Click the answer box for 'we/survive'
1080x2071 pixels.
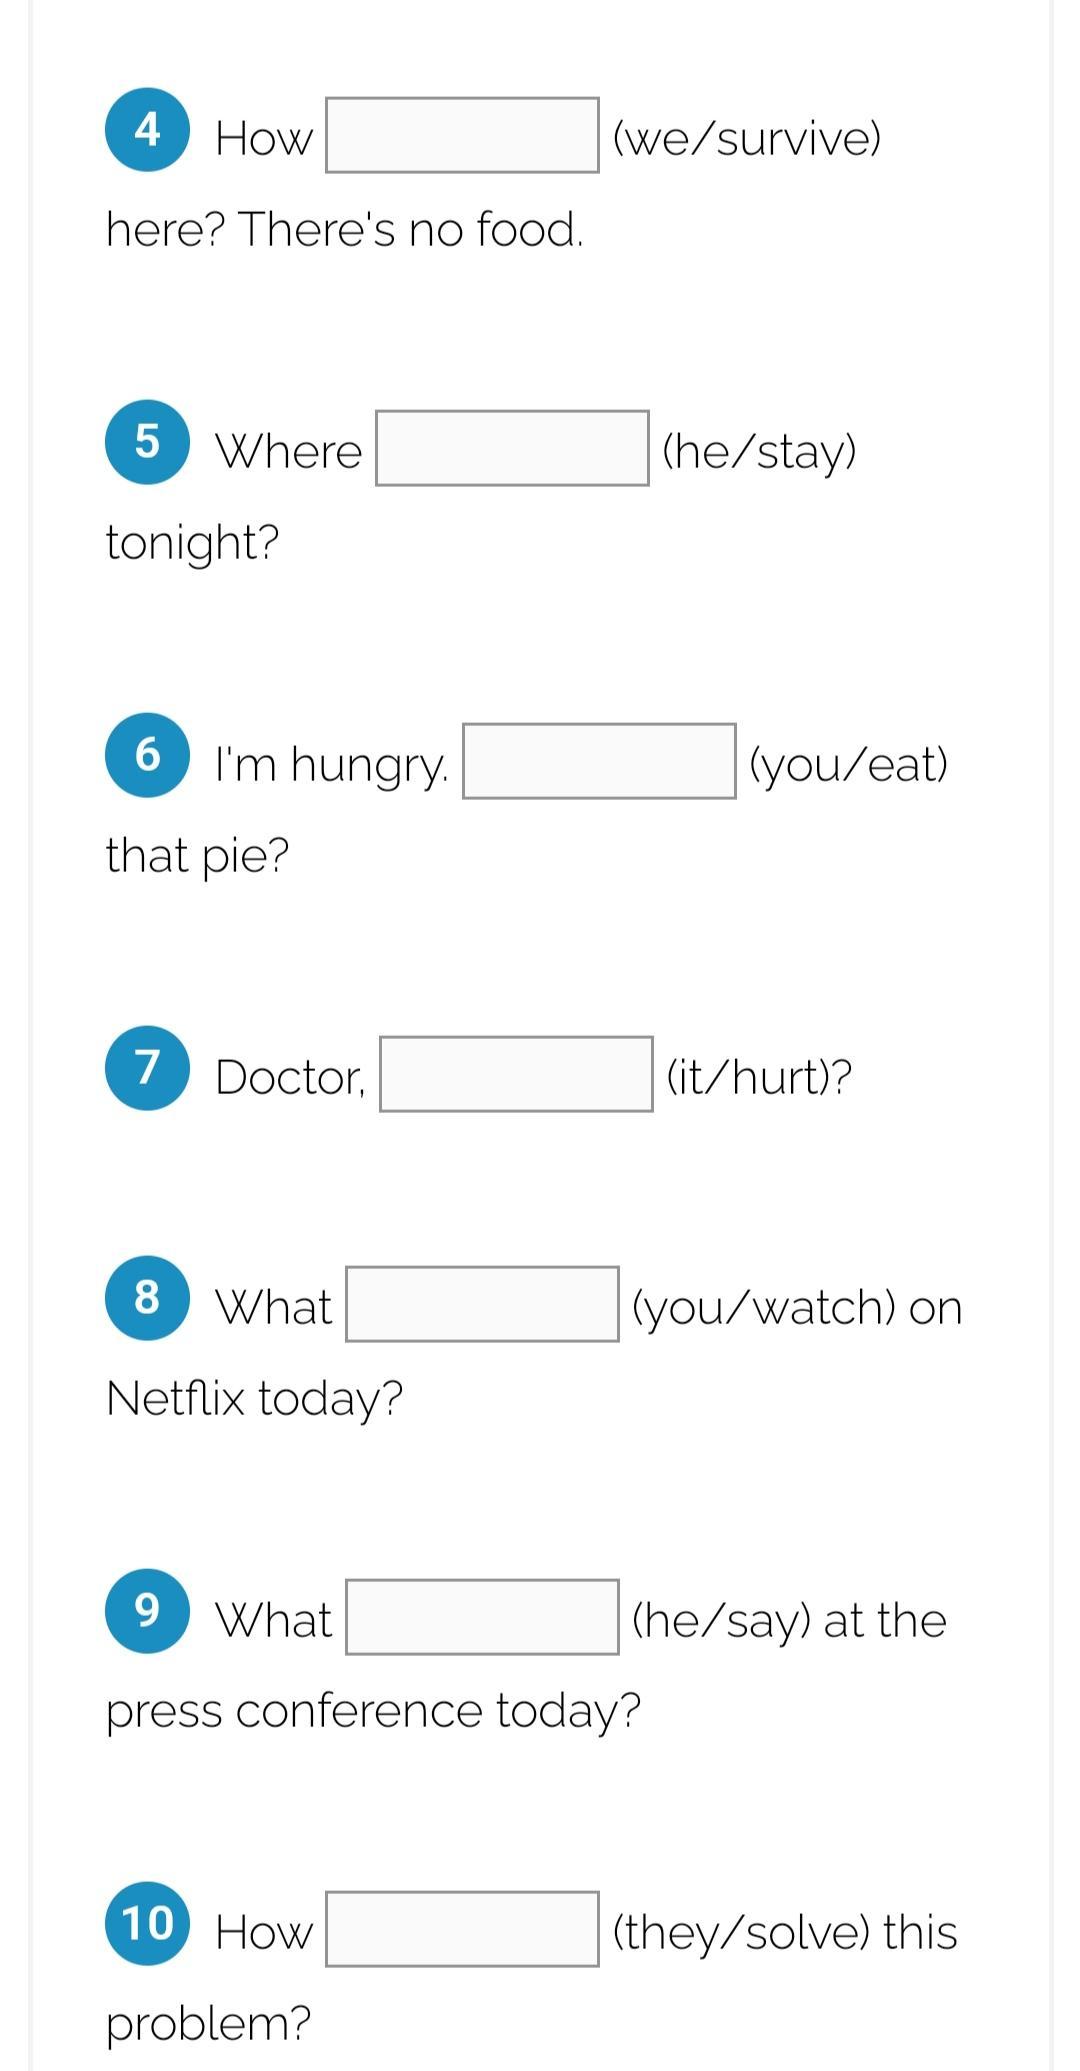[x=462, y=135]
